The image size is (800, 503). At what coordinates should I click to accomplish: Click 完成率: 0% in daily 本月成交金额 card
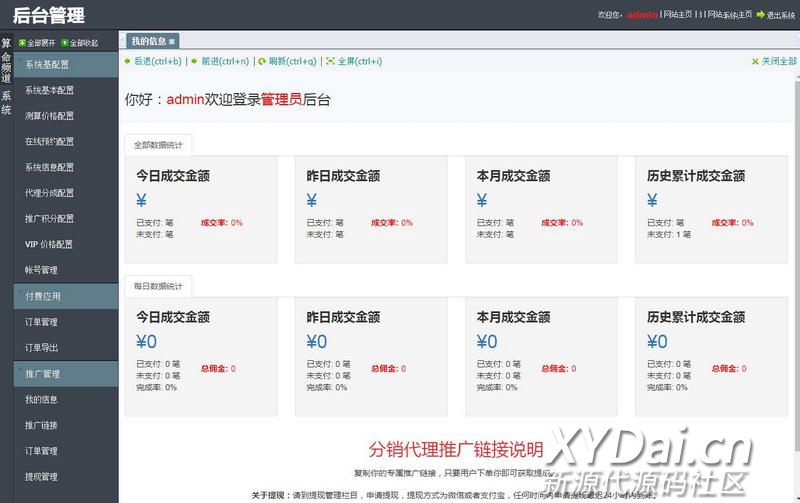click(x=497, y=388)
